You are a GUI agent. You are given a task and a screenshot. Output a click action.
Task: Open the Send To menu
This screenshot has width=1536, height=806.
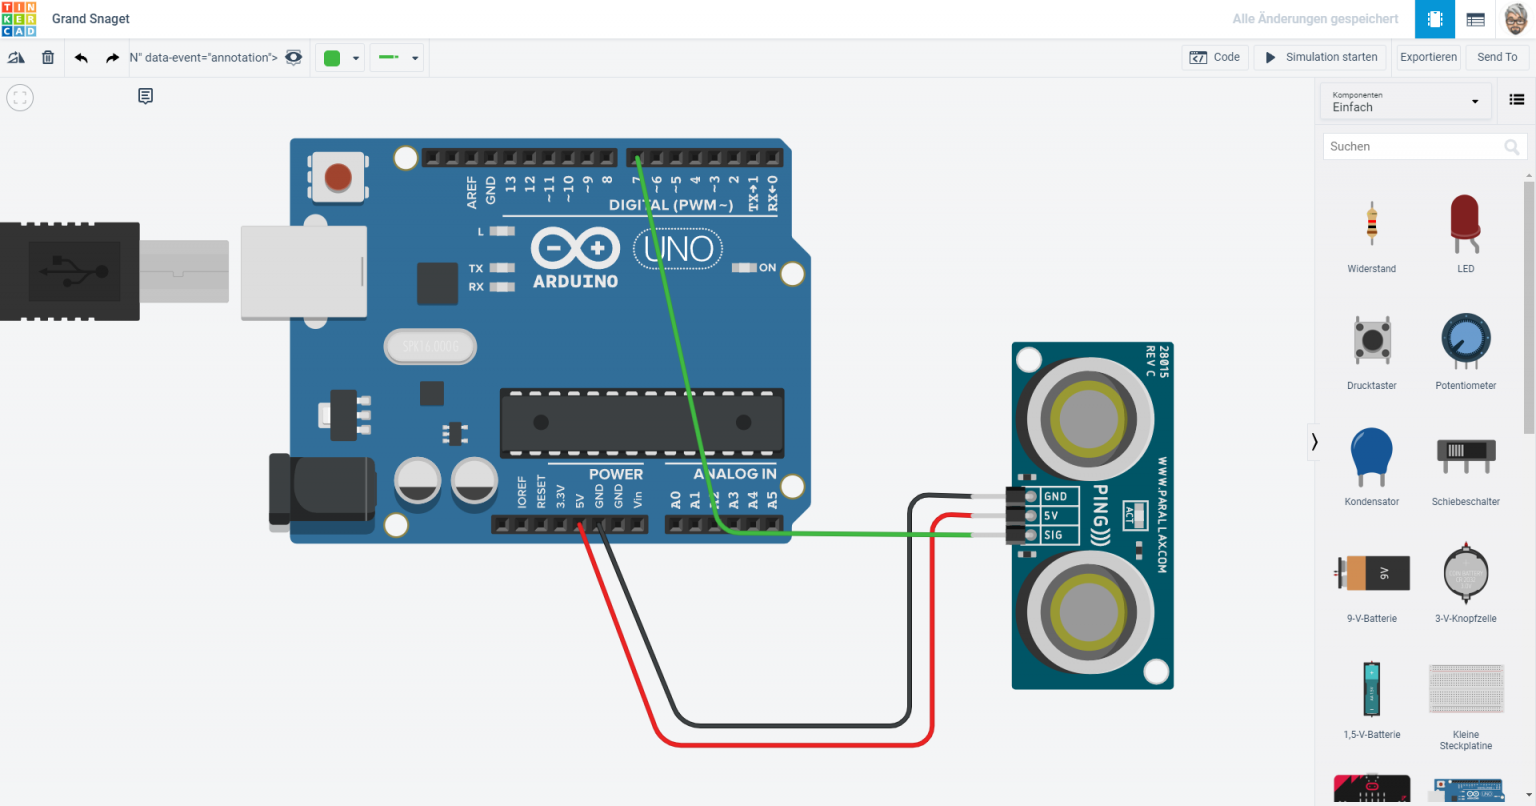[x=1497, y=57]
